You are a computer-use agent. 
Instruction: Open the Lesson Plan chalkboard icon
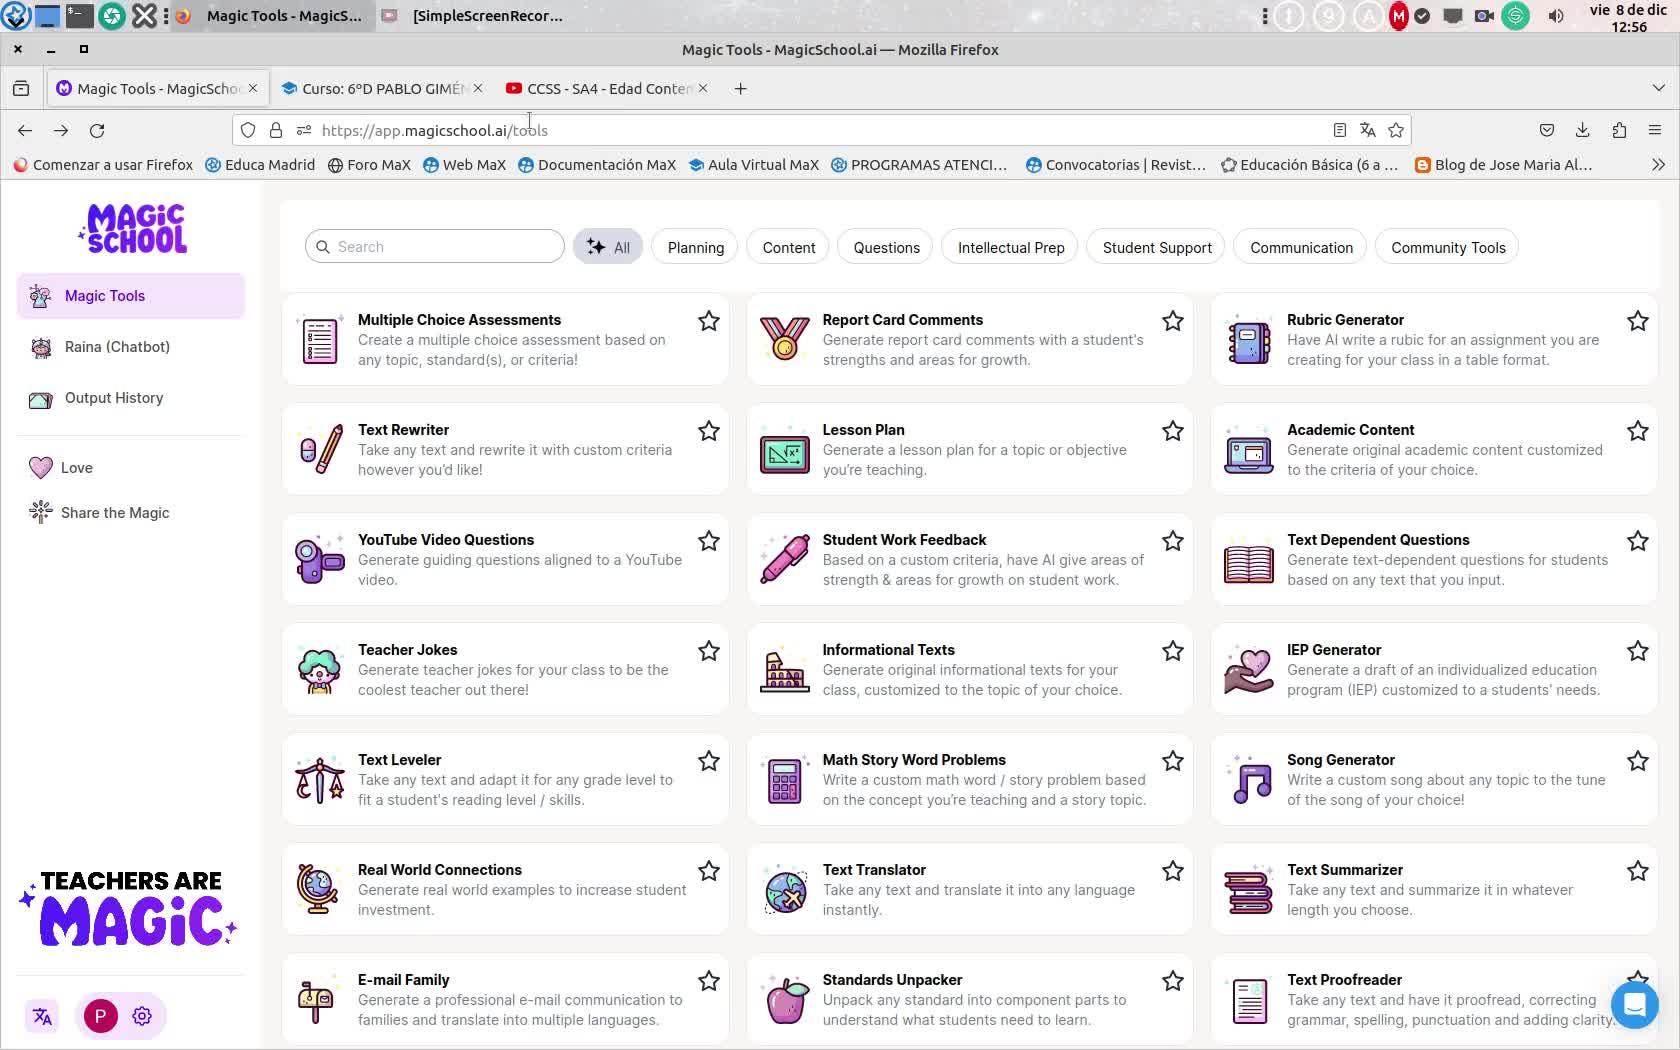785,455
